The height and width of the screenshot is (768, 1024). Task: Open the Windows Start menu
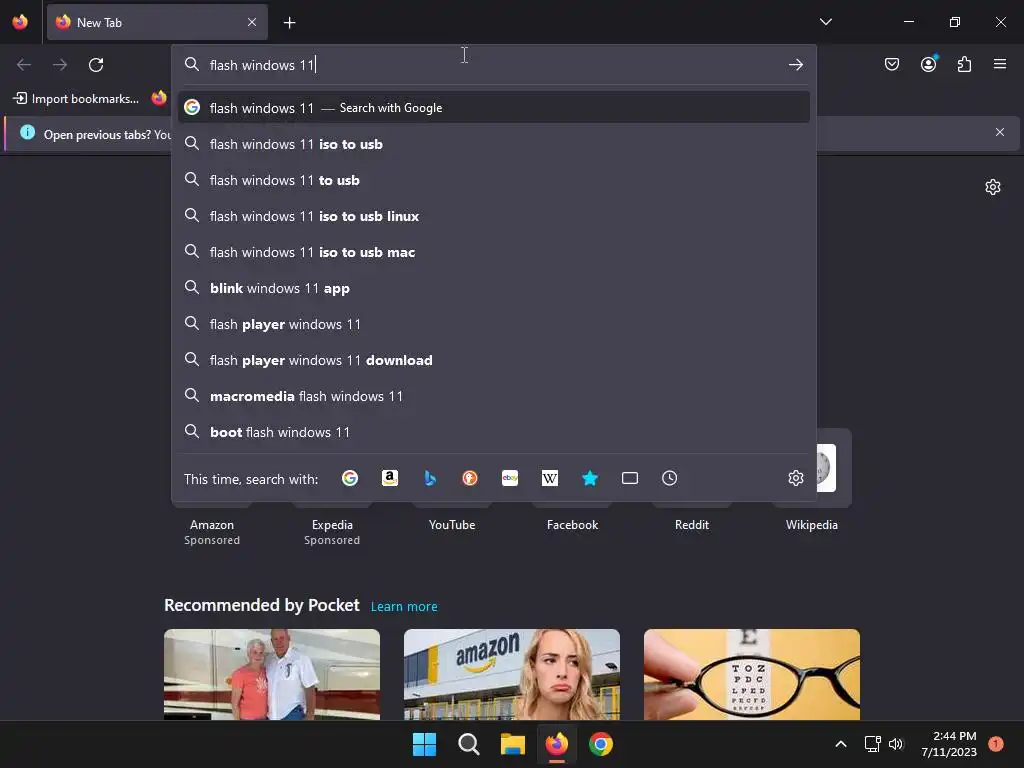click(x=424, y=744)
